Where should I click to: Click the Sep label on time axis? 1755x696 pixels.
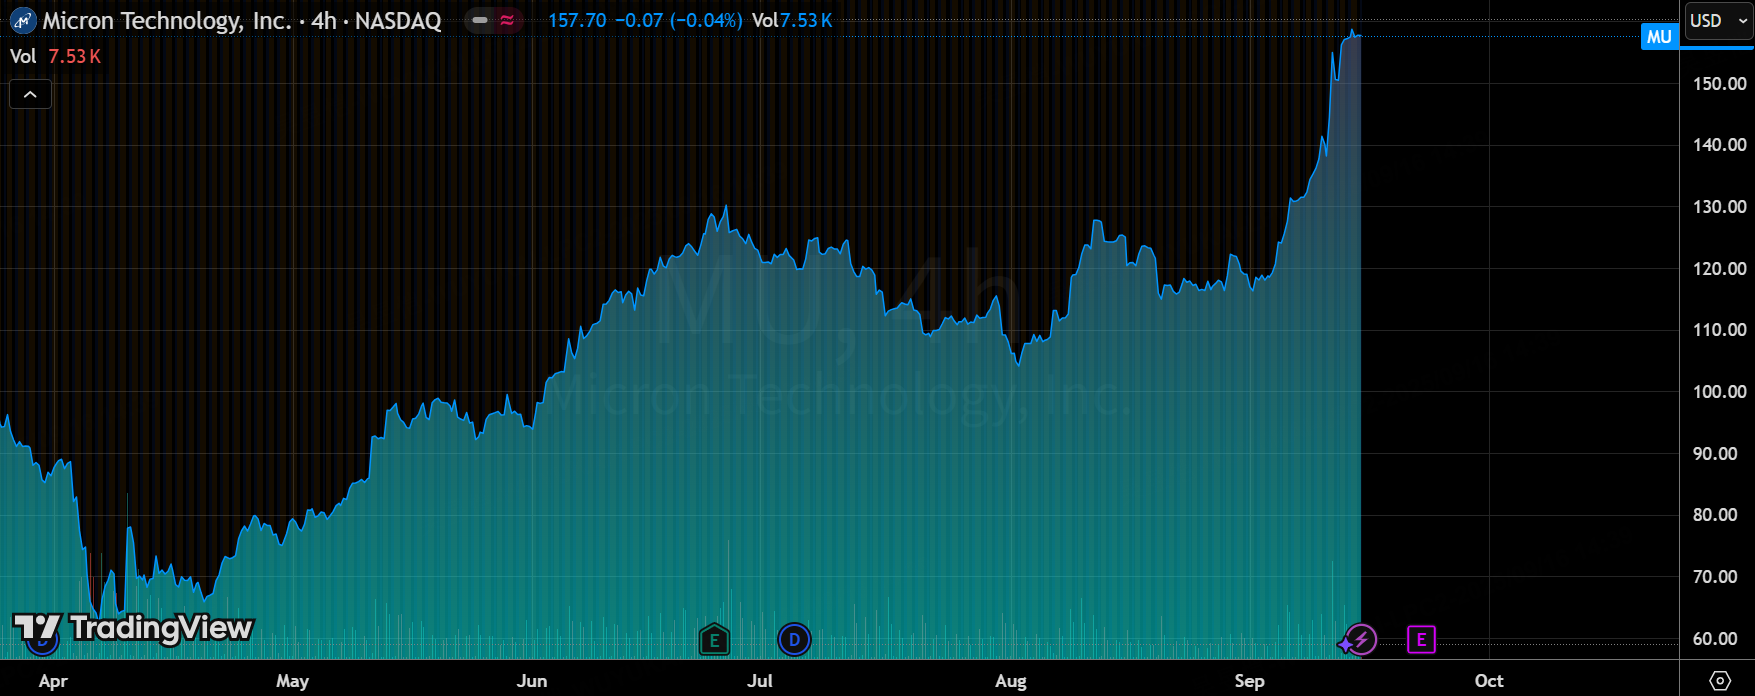click(x=1249, y=681)
